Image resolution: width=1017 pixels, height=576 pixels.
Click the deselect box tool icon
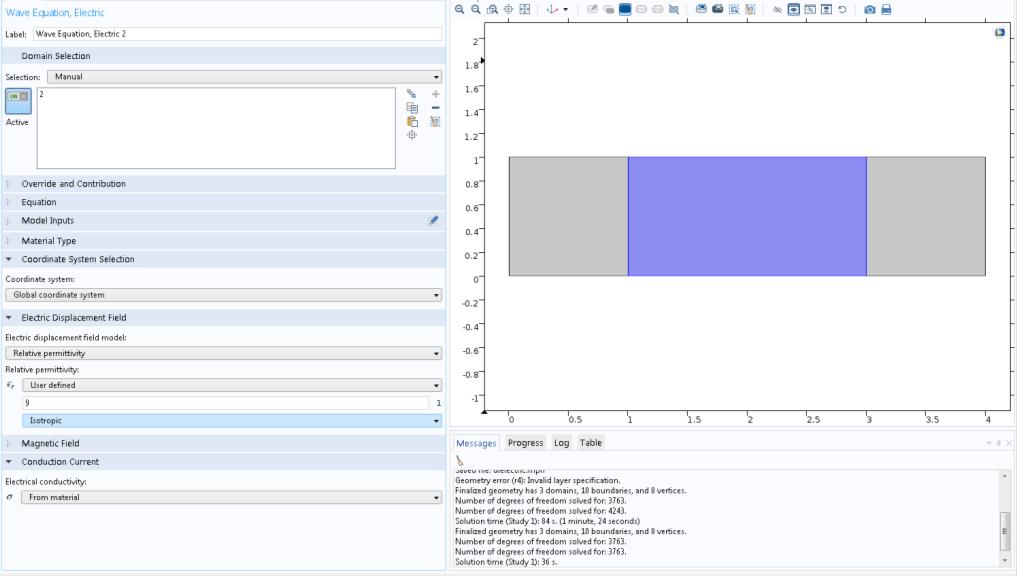click(x=750, y=10)
